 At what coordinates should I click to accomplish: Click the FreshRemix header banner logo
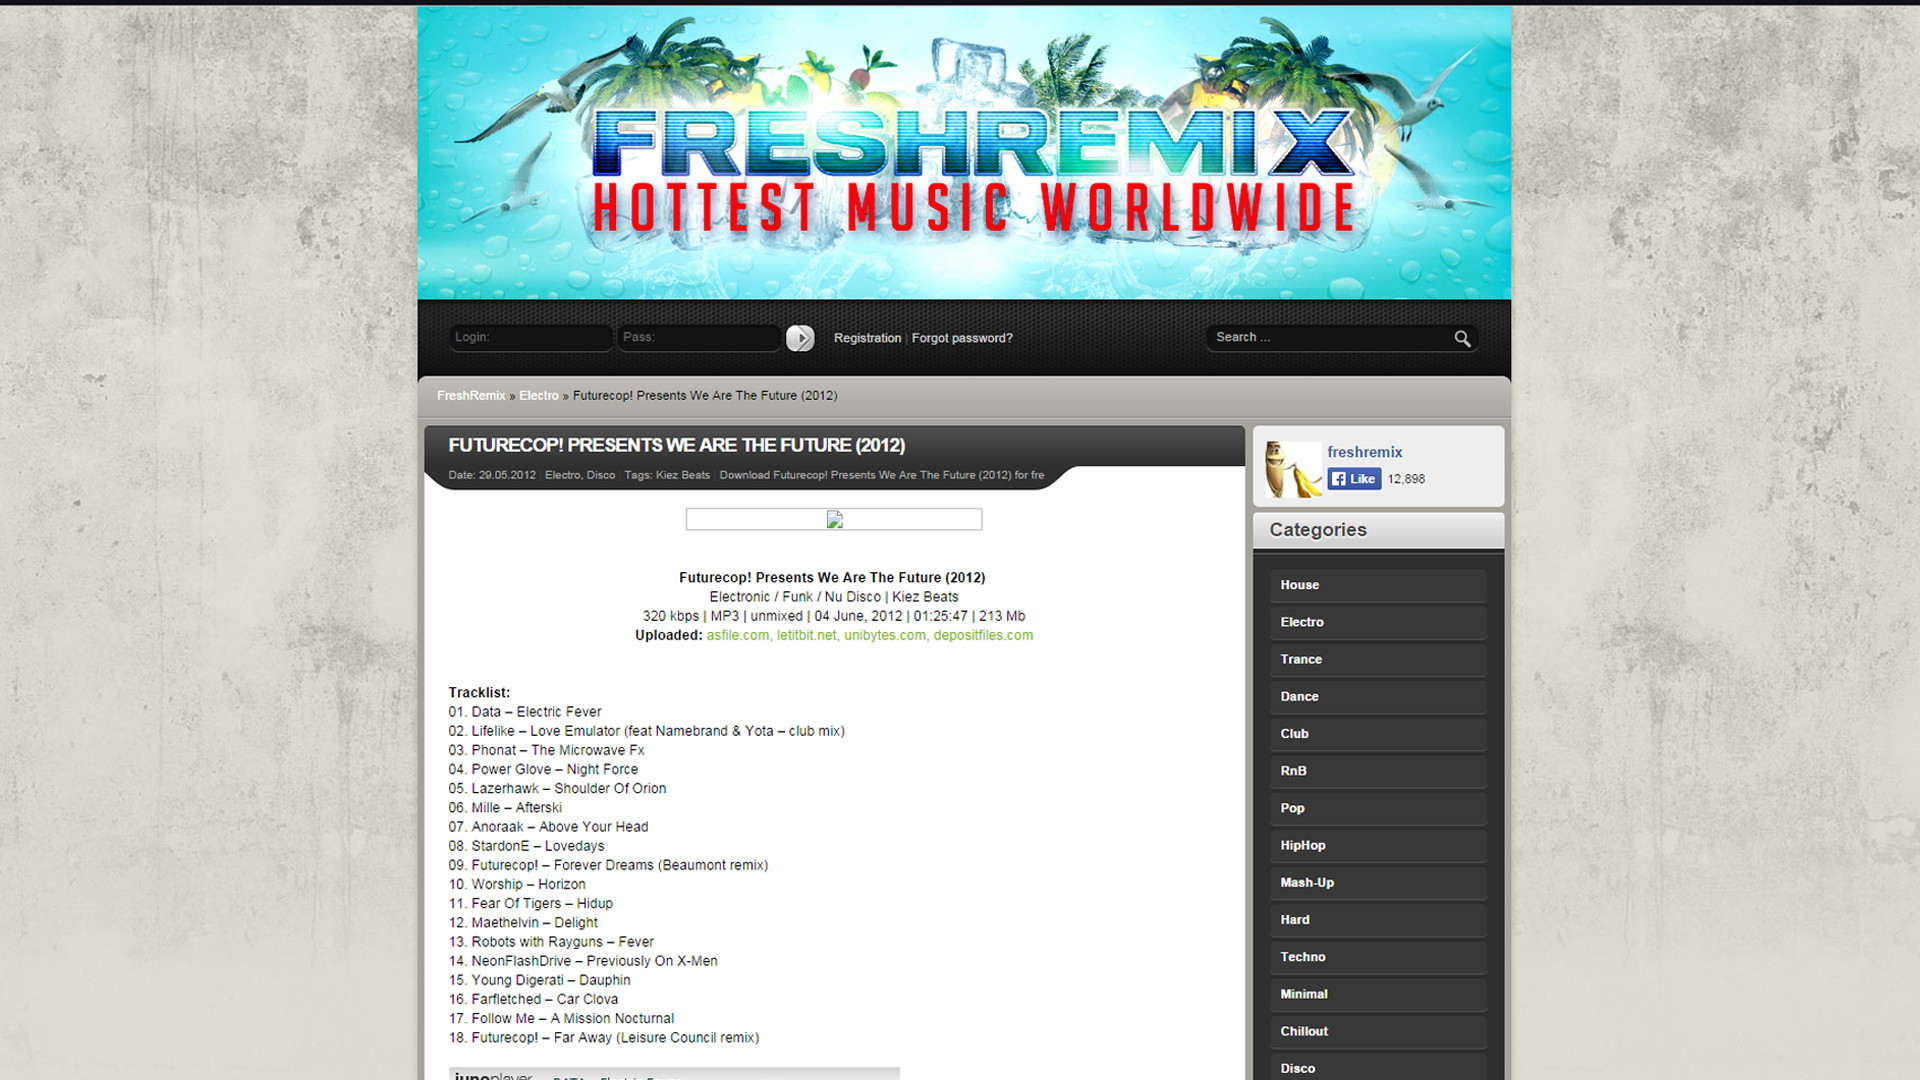(x=964, y=152)
